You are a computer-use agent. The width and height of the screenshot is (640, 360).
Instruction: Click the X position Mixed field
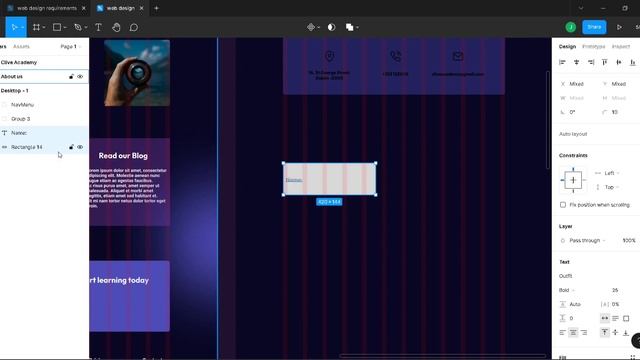(x=576, y=84)
